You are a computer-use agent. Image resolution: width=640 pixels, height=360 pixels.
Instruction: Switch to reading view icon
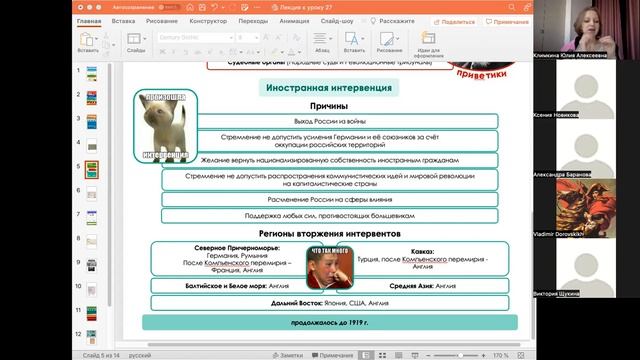398,356
